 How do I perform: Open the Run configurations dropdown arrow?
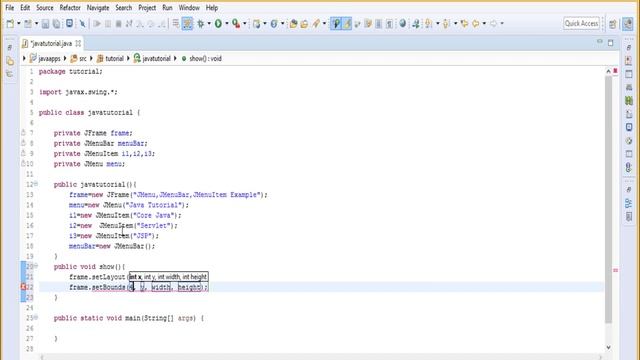click(x=227, y=24)
